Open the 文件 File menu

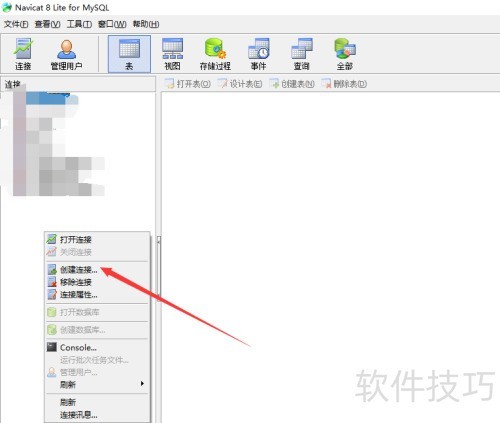pos(16,24)
